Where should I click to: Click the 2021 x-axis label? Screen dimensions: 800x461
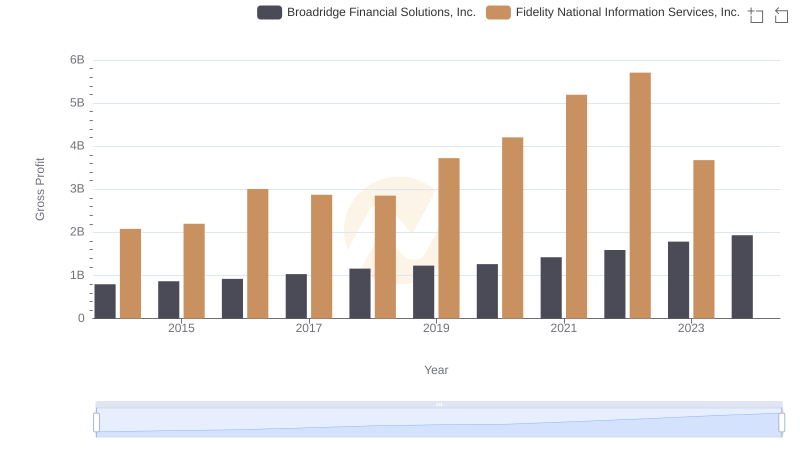(x=564, y=328)
